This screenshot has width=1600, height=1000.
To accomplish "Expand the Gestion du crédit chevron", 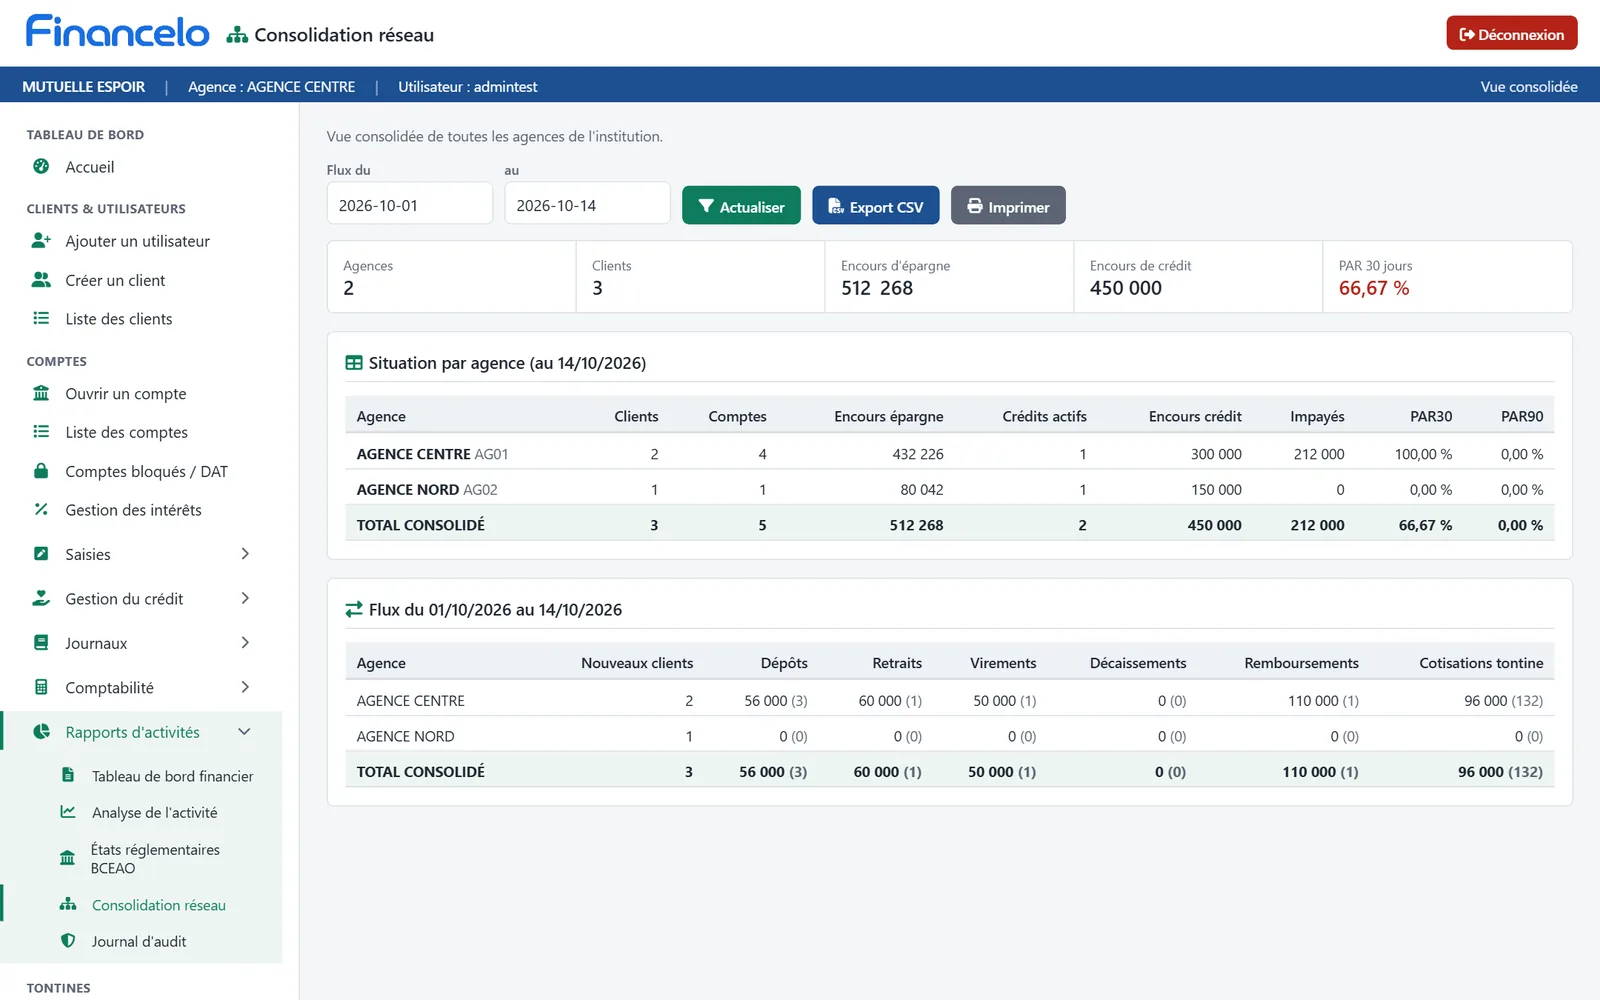I will click(245, 599).
